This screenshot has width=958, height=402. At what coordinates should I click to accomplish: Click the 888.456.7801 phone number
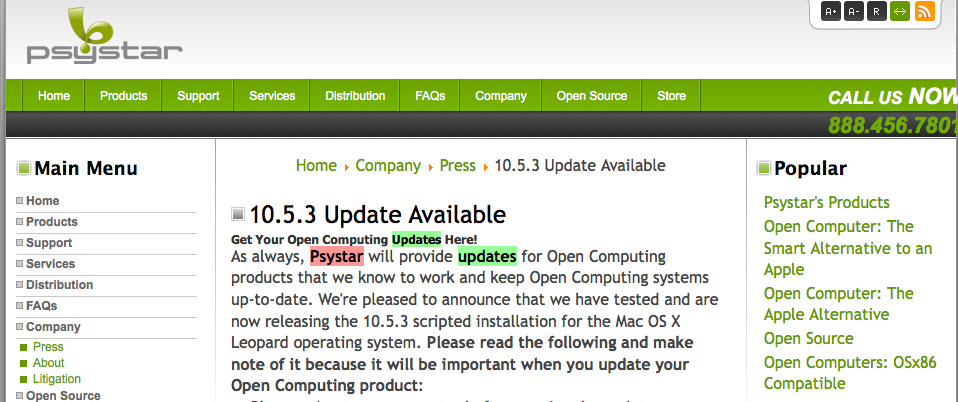893,125
